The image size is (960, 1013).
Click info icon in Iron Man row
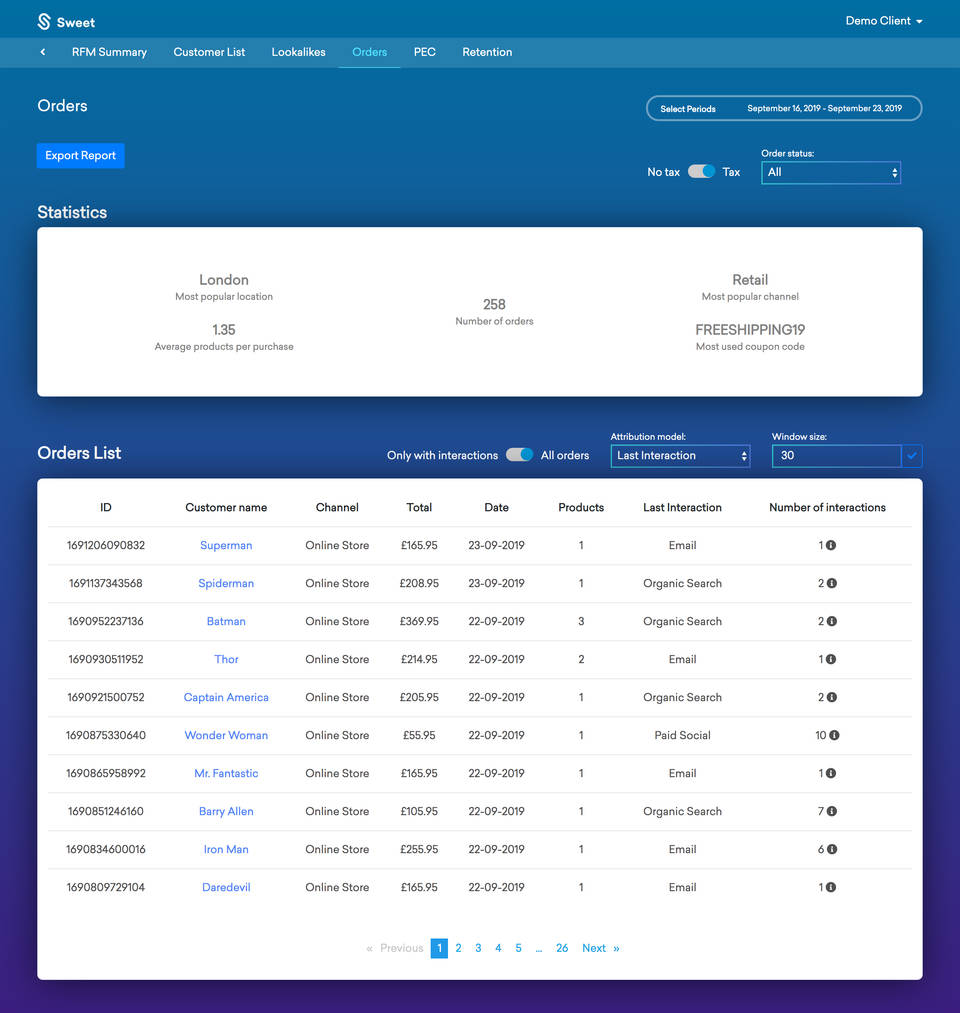click(831, 850)
